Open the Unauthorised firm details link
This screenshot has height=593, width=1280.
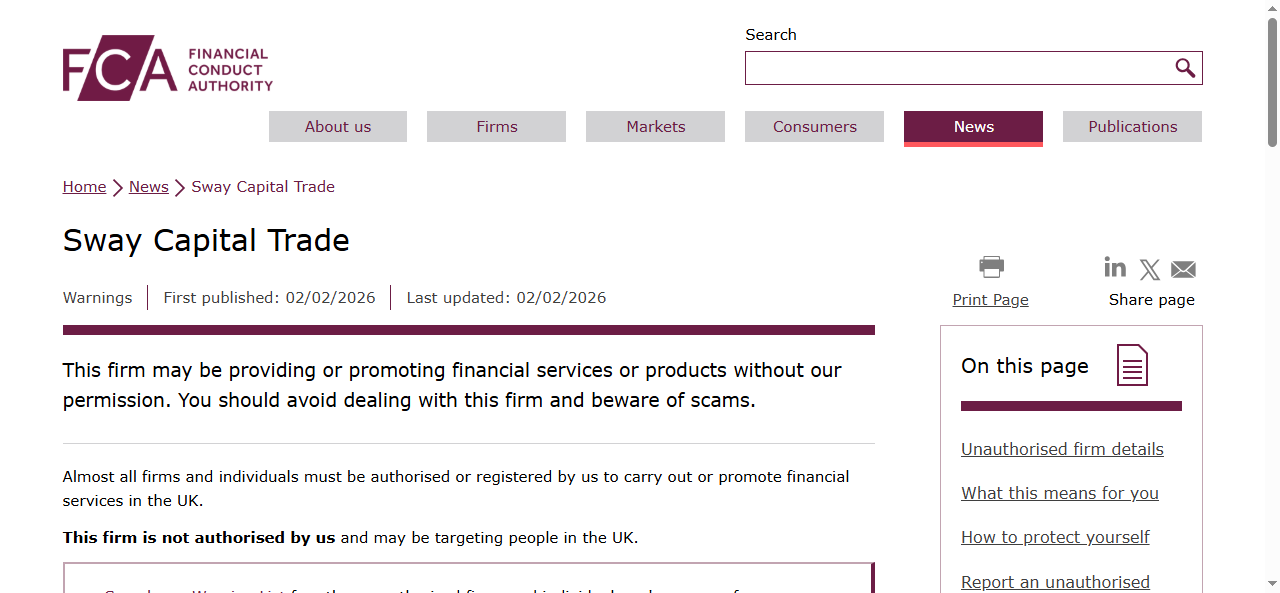coord(1062,449)
